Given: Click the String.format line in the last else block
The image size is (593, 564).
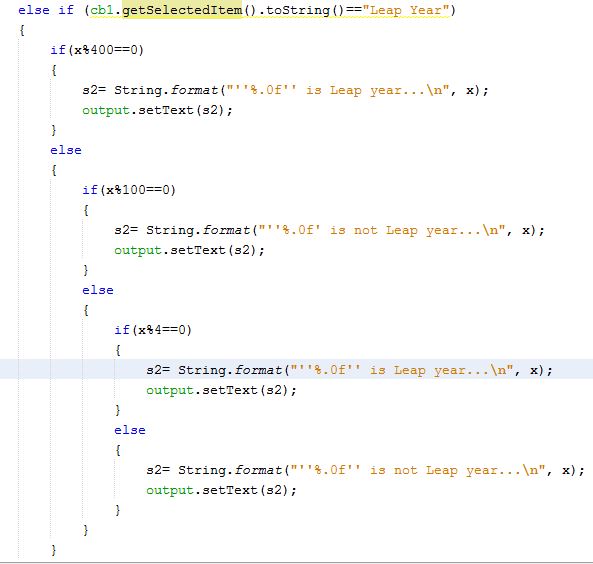Looking at the screenshot, I should coord(365,470).
